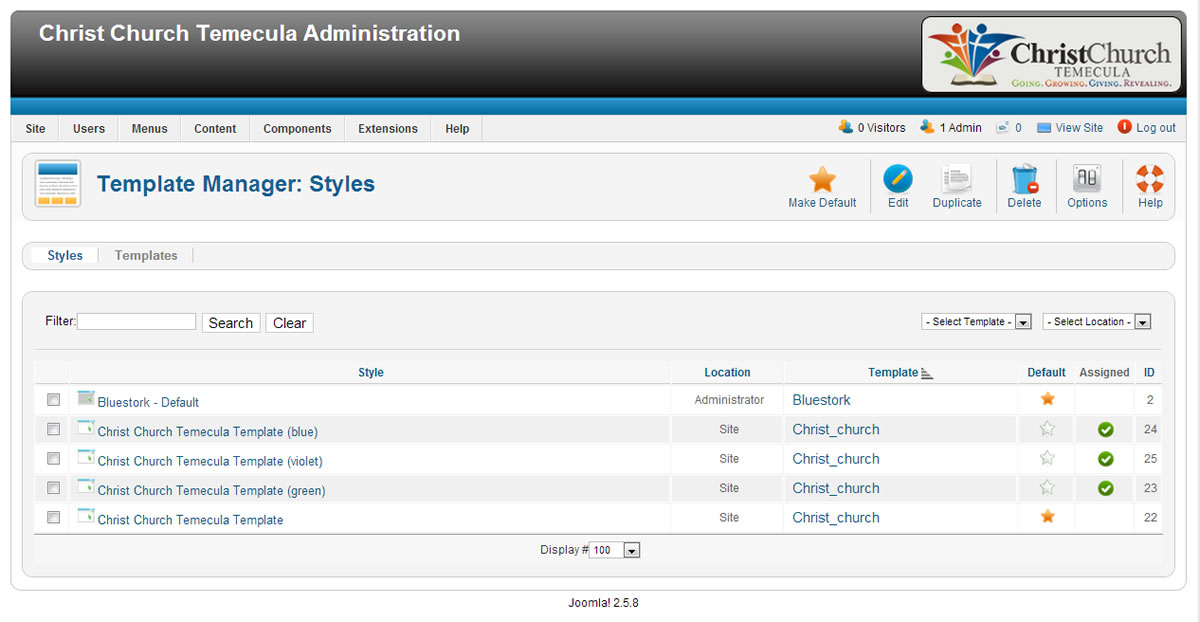Check the green template row checkbox
The width and height of the screenshot is (1200, 622).
(53, 488)
